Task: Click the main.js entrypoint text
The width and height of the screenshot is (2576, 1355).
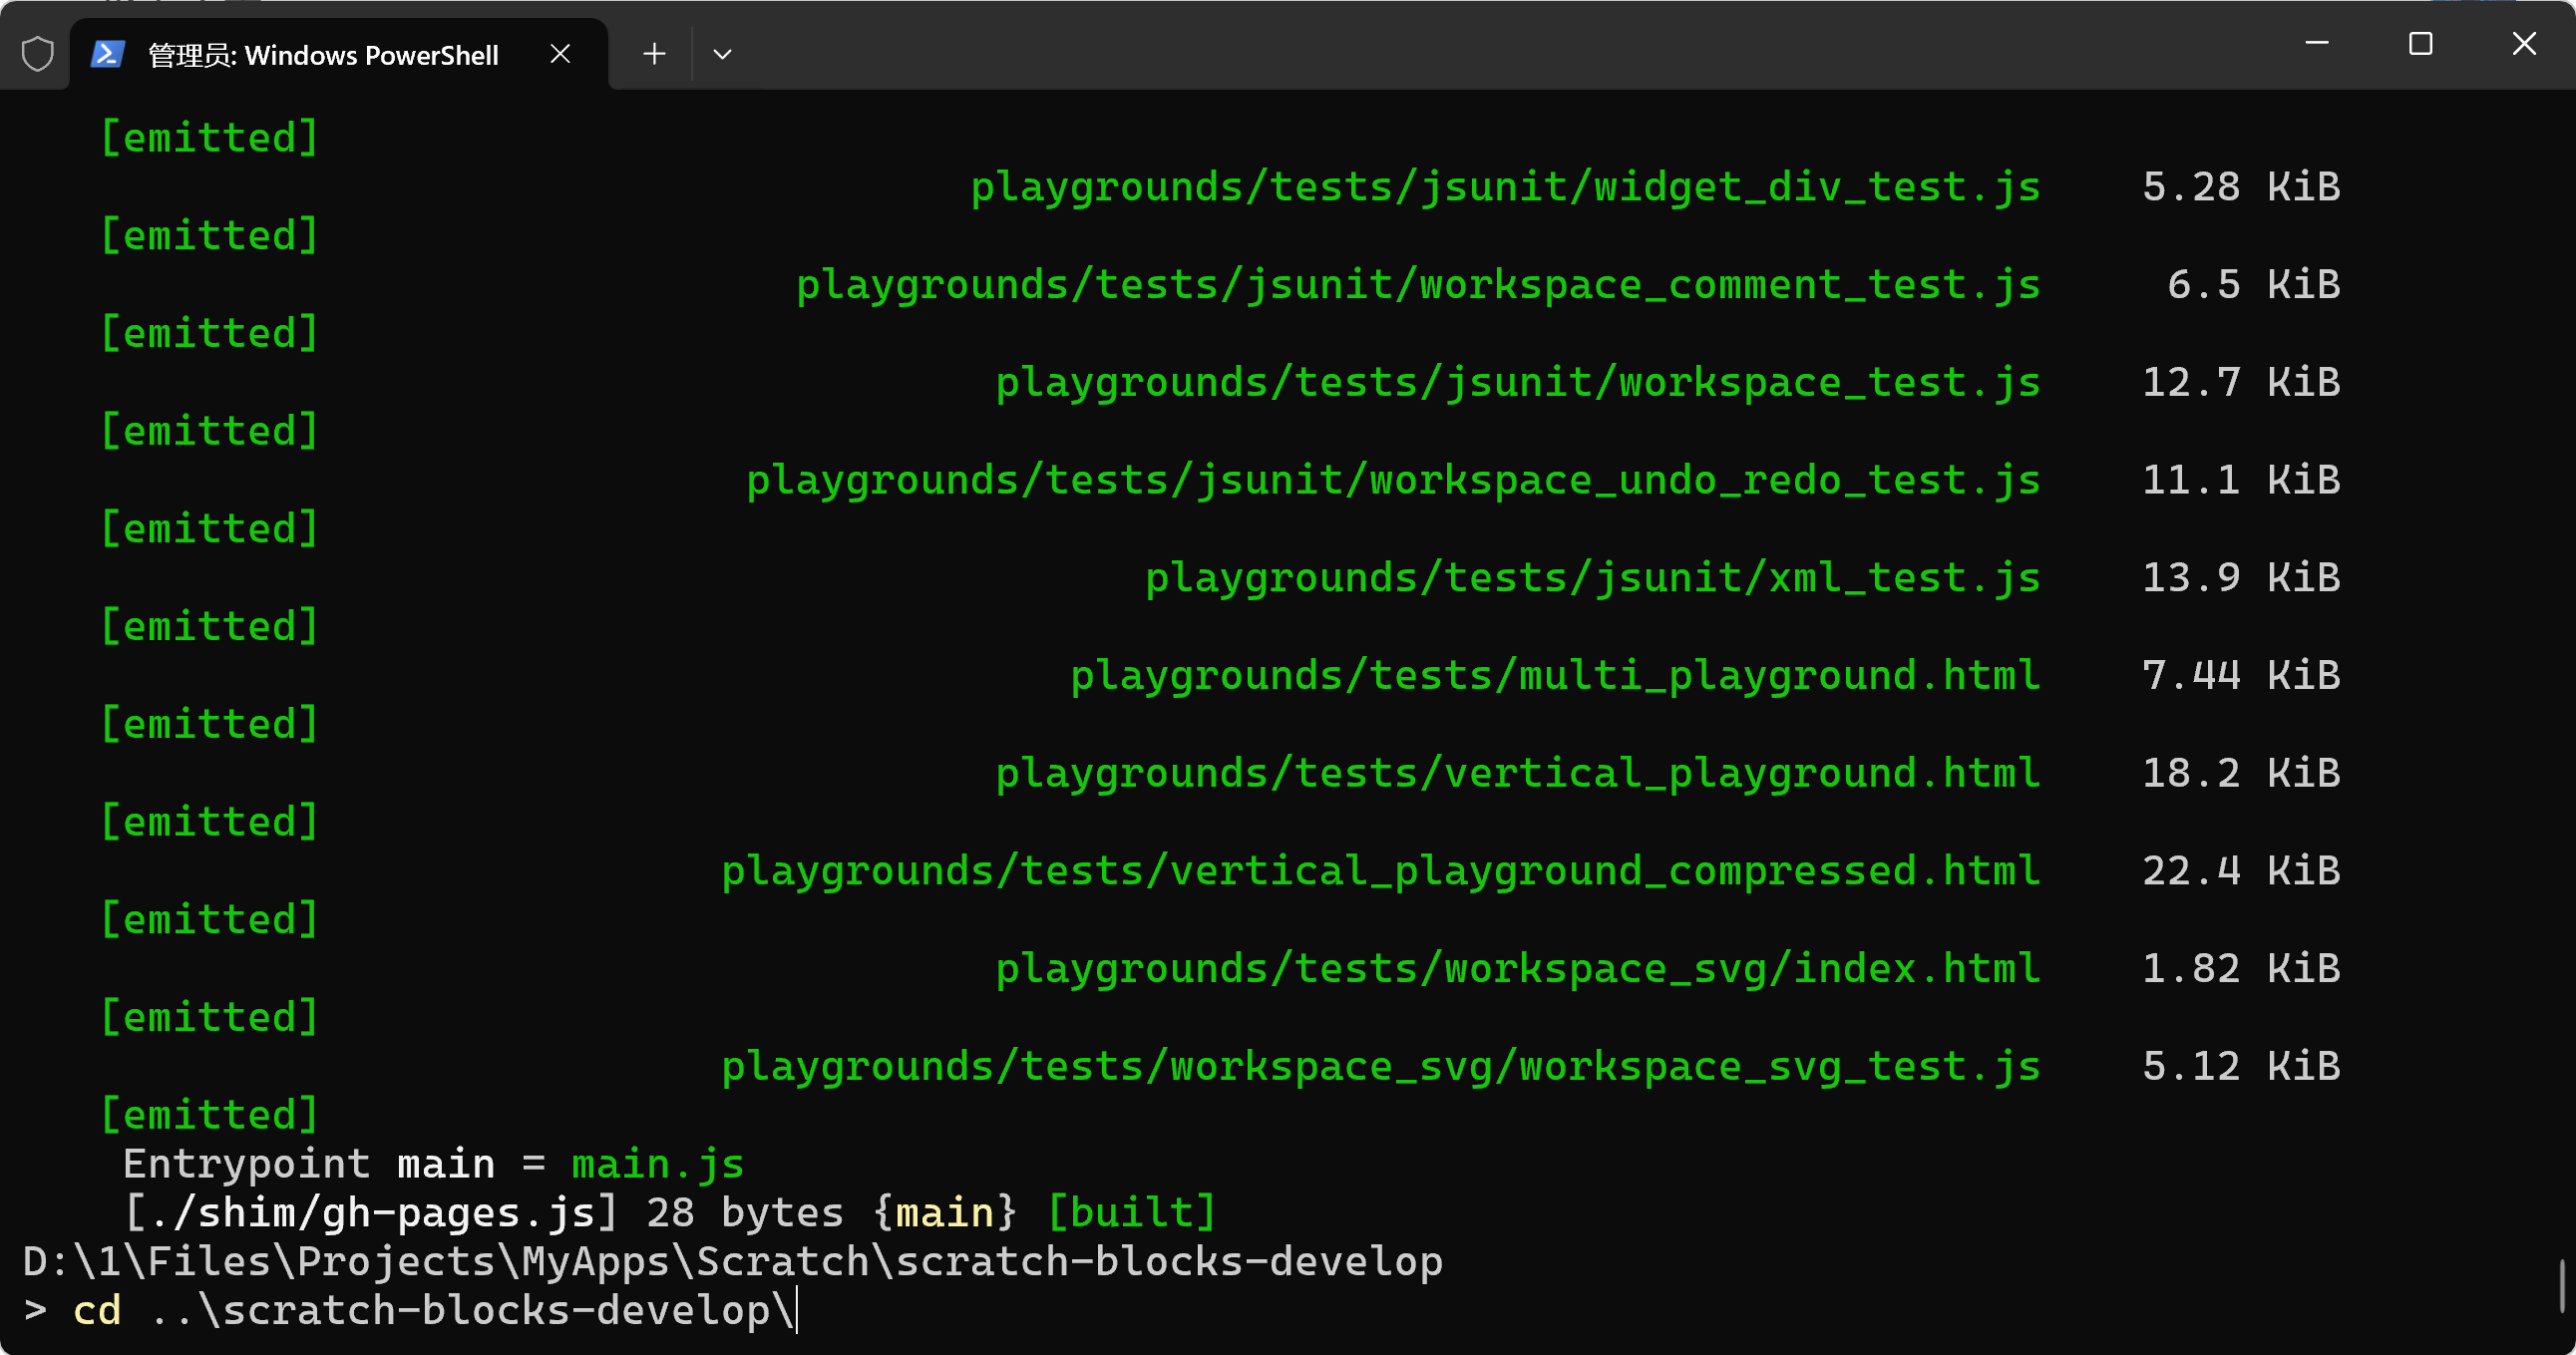Action: pos(657,1164)
